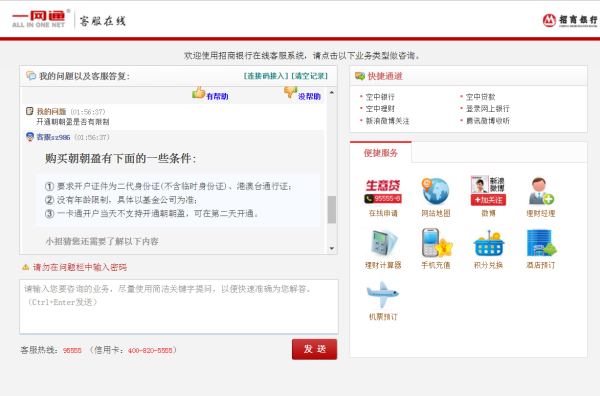Click the question input text box
This screenshot has width=600, height=396.
tap(179, 306)
